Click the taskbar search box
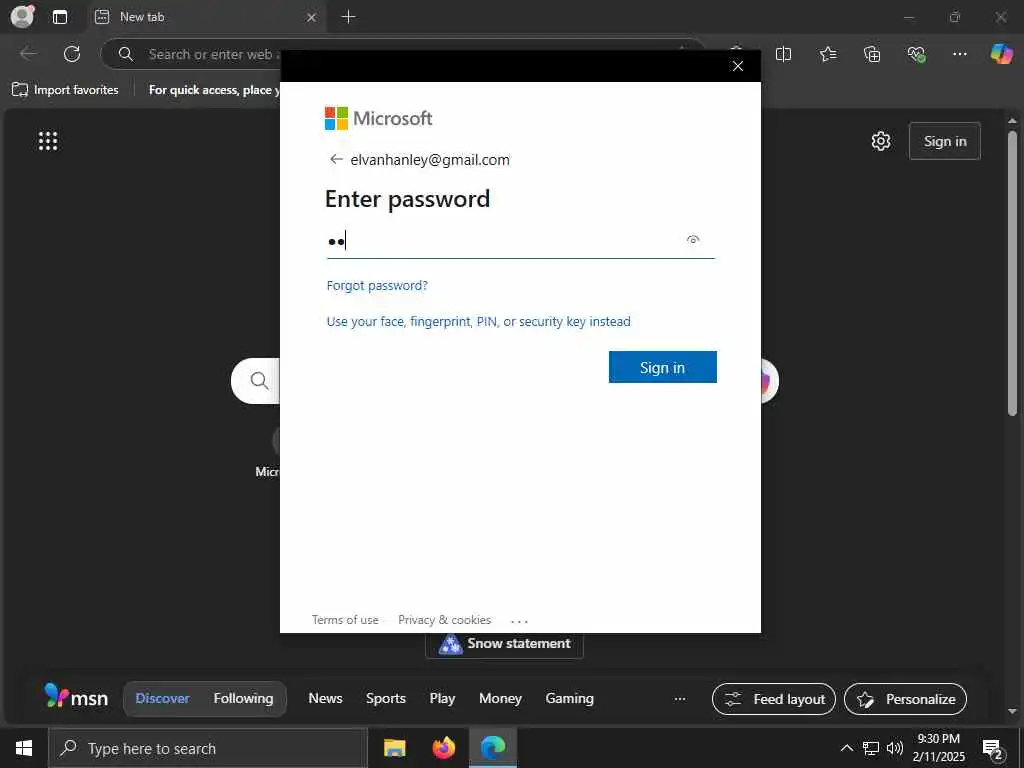1024x768 pixels. (x=208, y=748)
